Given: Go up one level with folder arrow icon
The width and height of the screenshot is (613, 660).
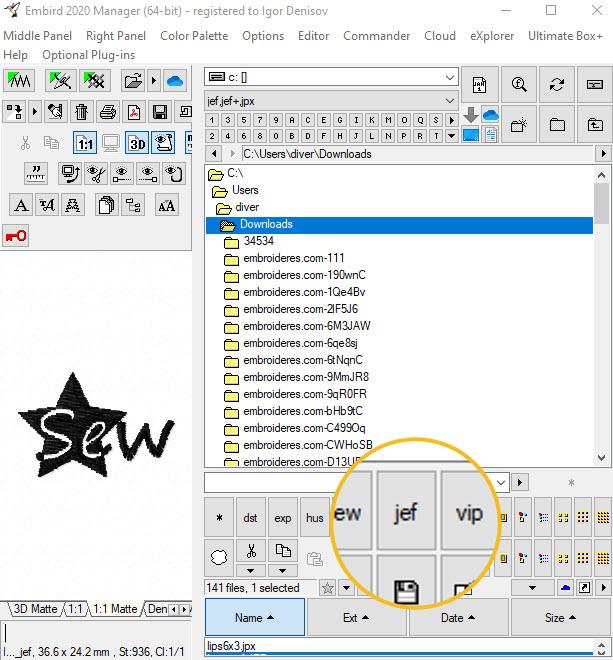Looking at the screenshot, I should 595,125.
